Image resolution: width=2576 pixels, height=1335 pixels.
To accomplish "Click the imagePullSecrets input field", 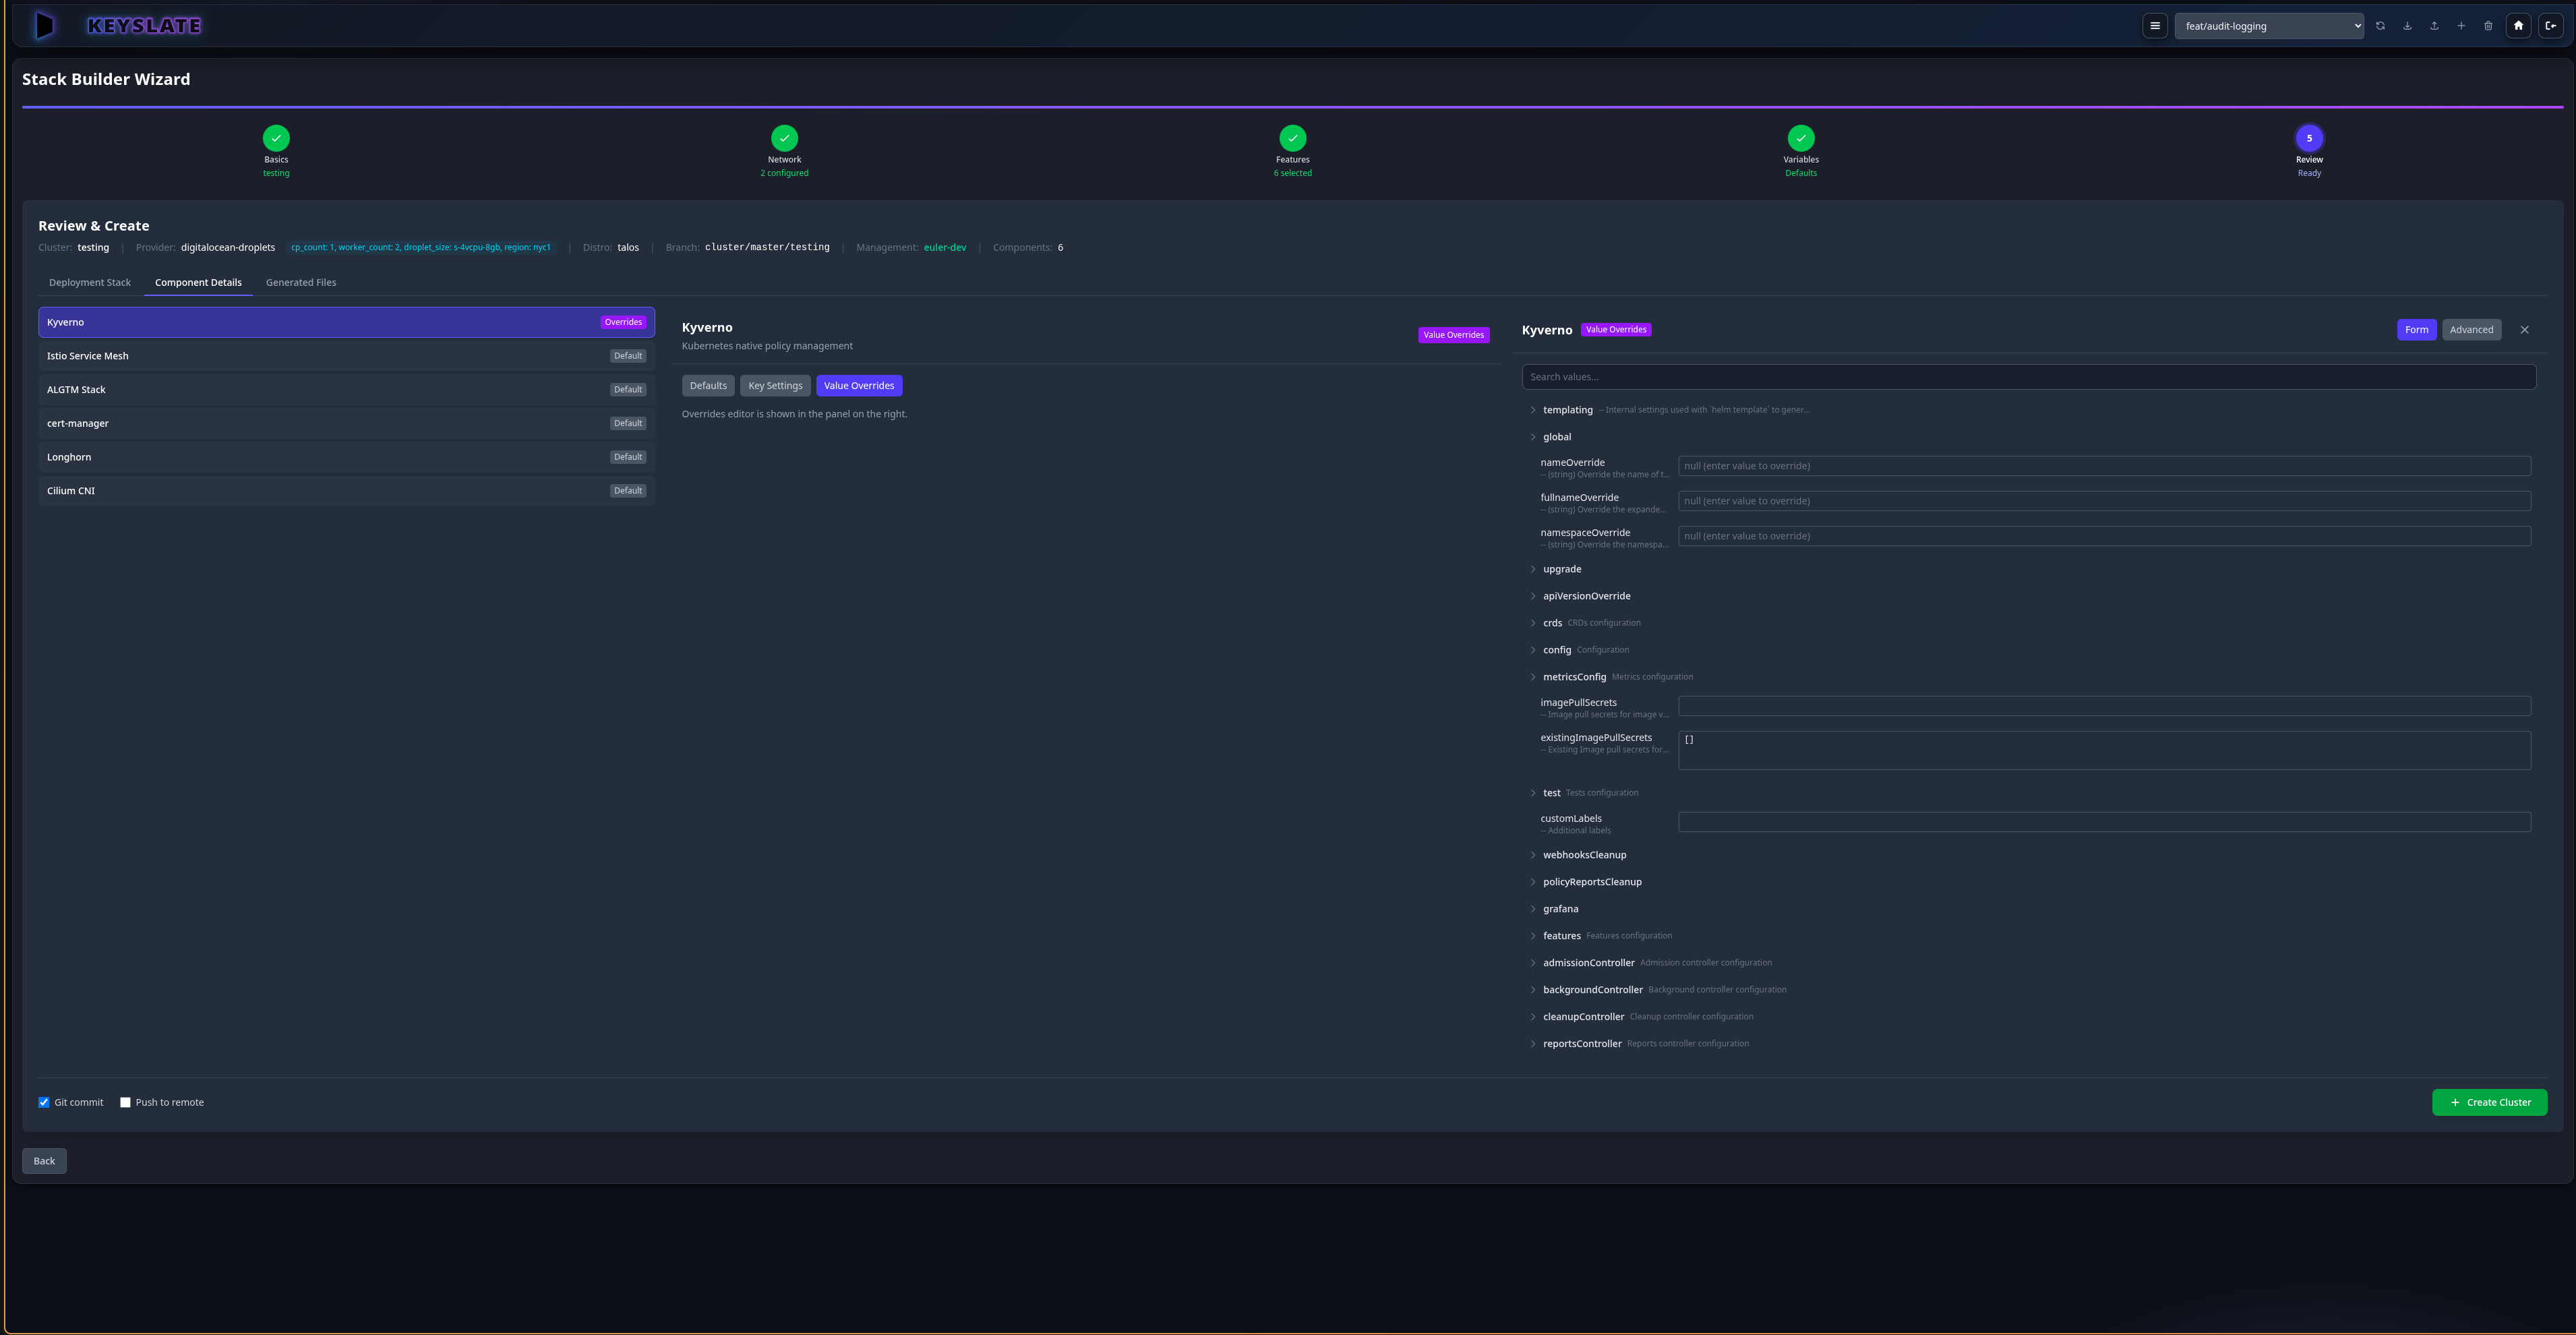I will 2104,706.
